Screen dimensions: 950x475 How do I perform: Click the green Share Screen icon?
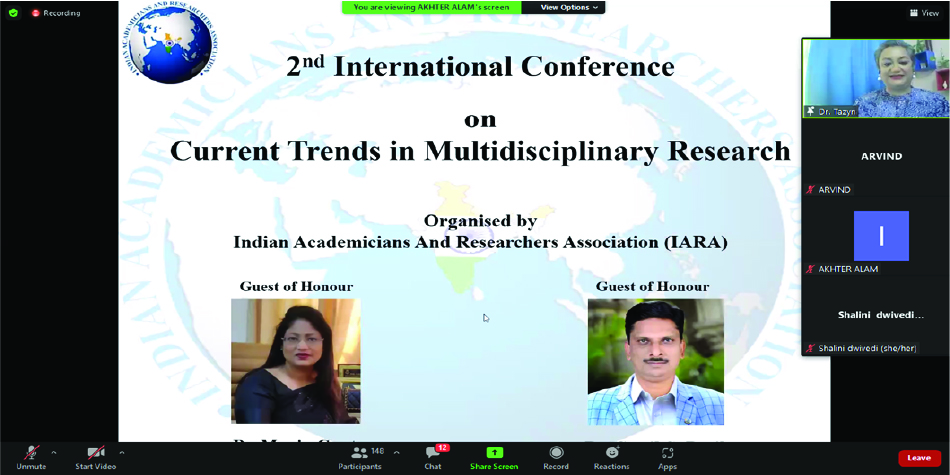(494, 453)
